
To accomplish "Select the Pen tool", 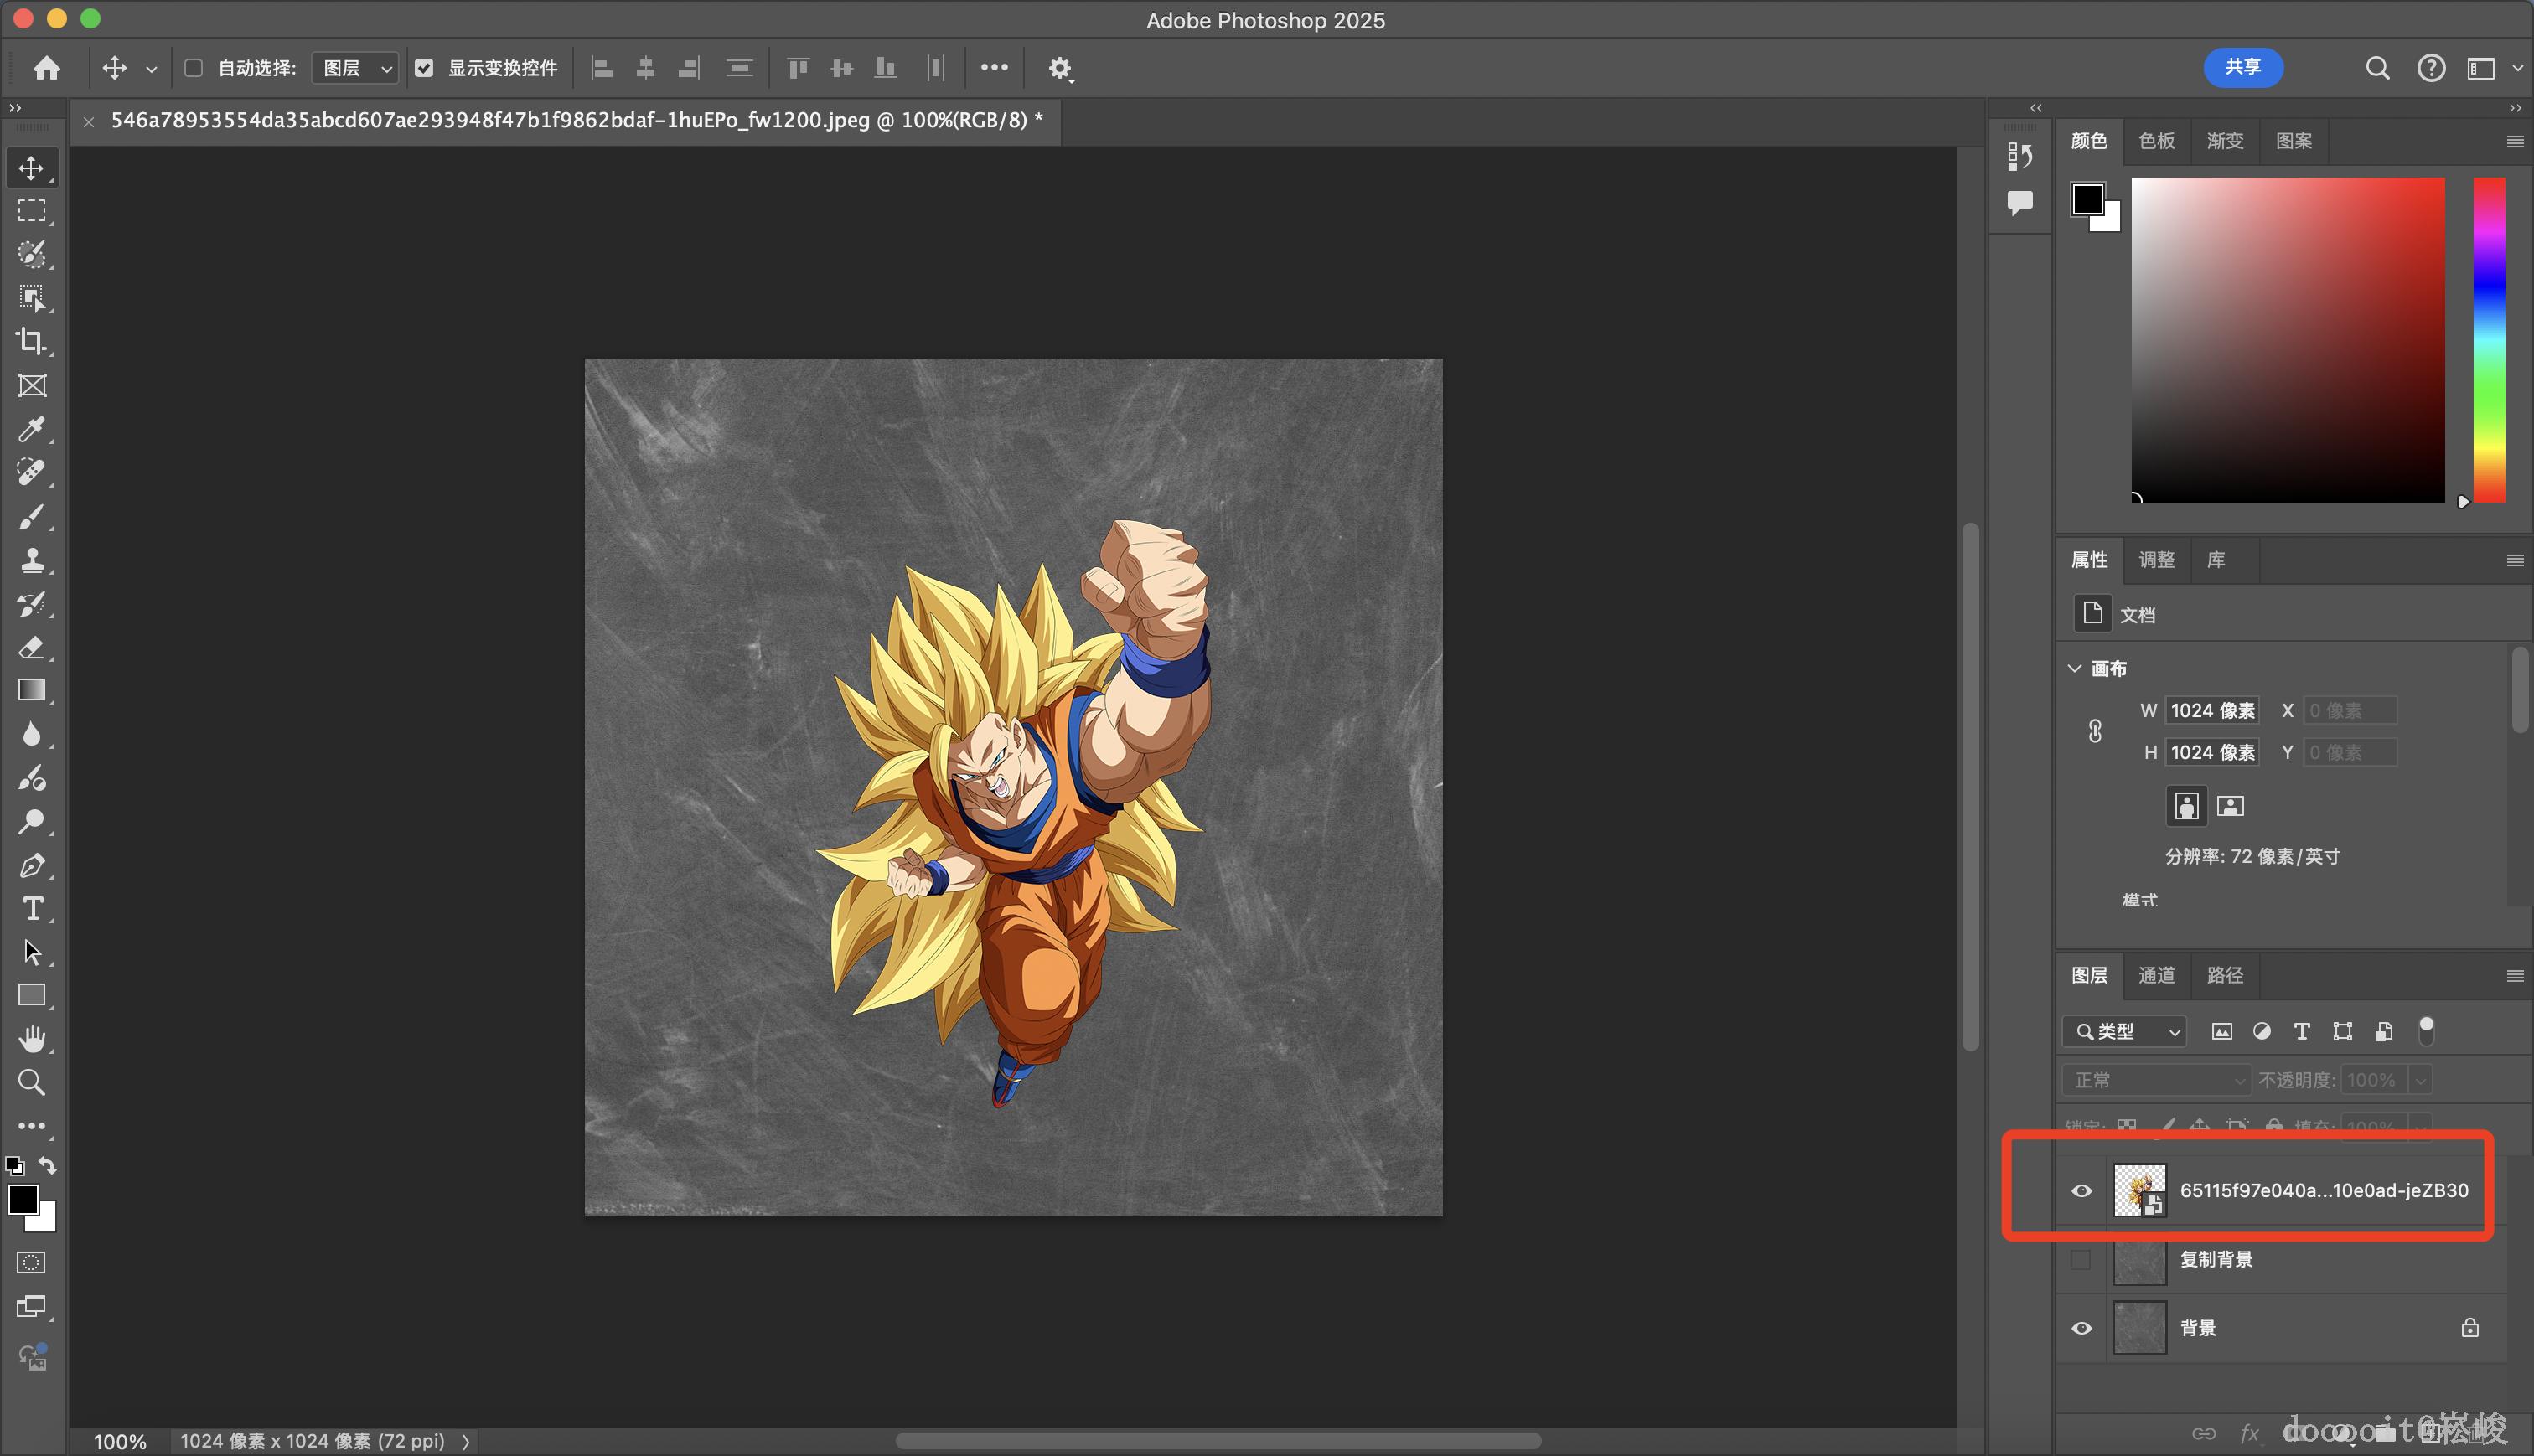I will point(31,866).
